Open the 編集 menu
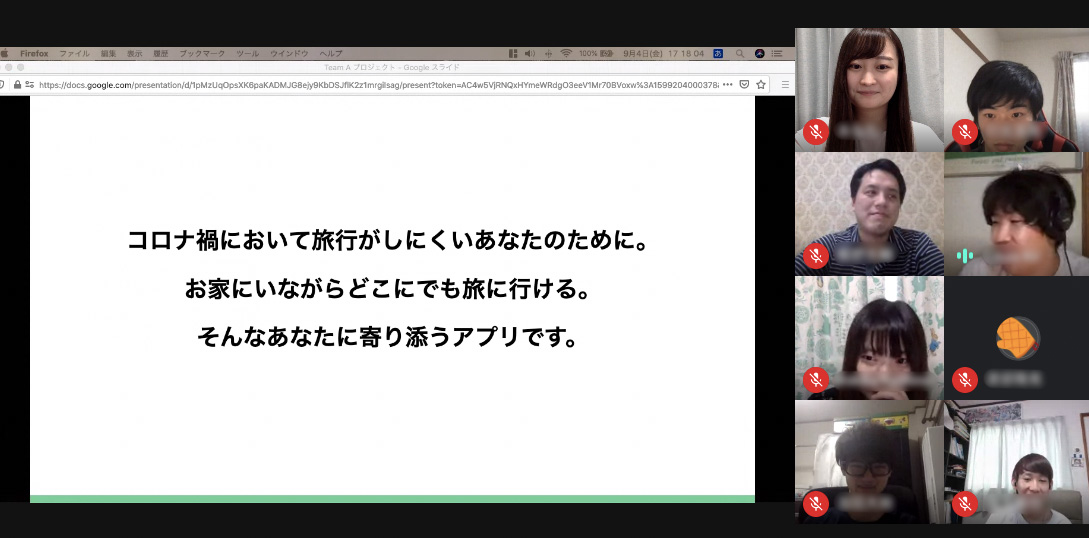The height and width of the screenshot is (538, 1089). coord(108,53)
